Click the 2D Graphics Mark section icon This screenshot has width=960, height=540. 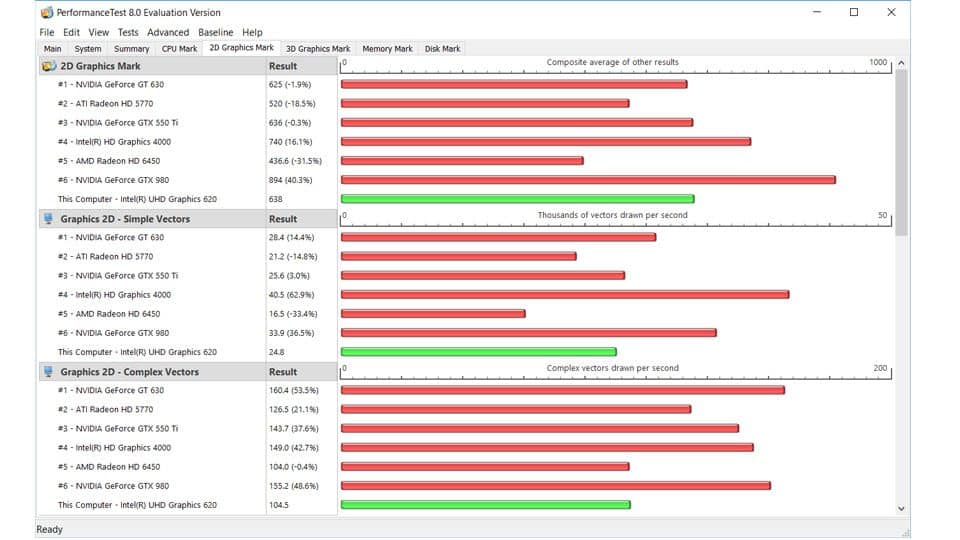(x=48, y=66)
